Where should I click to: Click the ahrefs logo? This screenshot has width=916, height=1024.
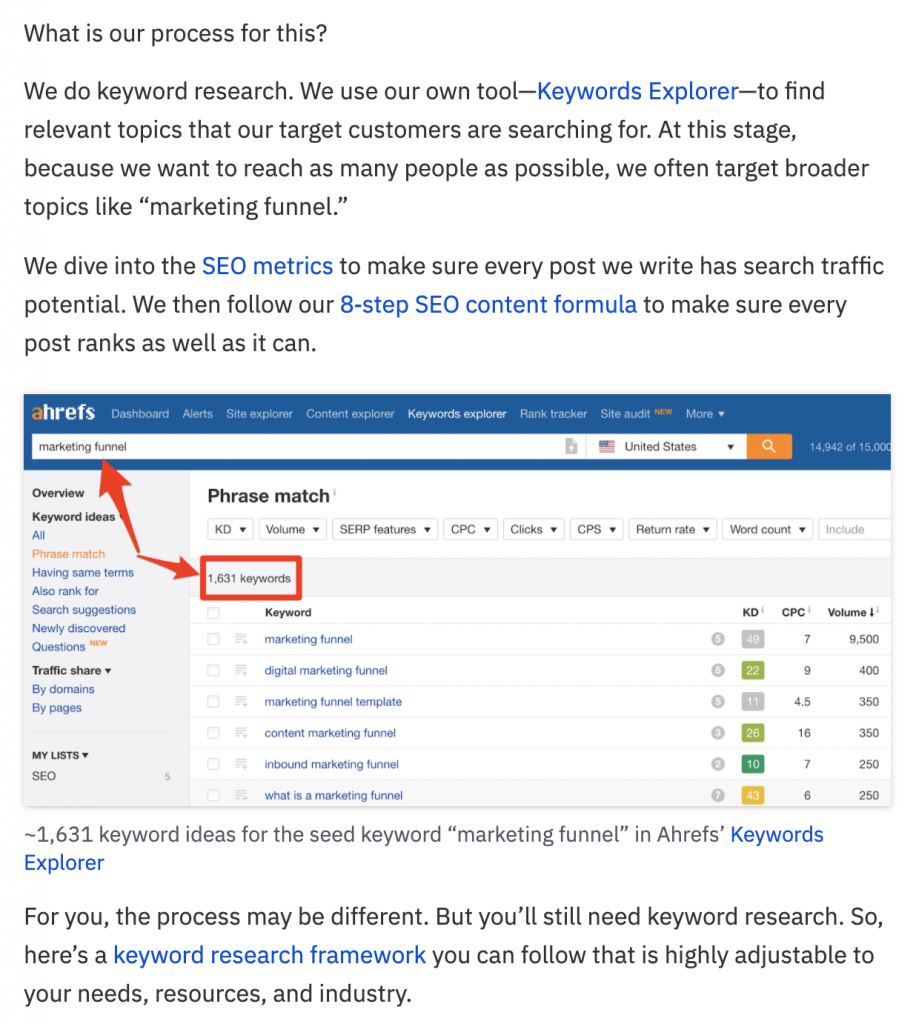point(63,412)
